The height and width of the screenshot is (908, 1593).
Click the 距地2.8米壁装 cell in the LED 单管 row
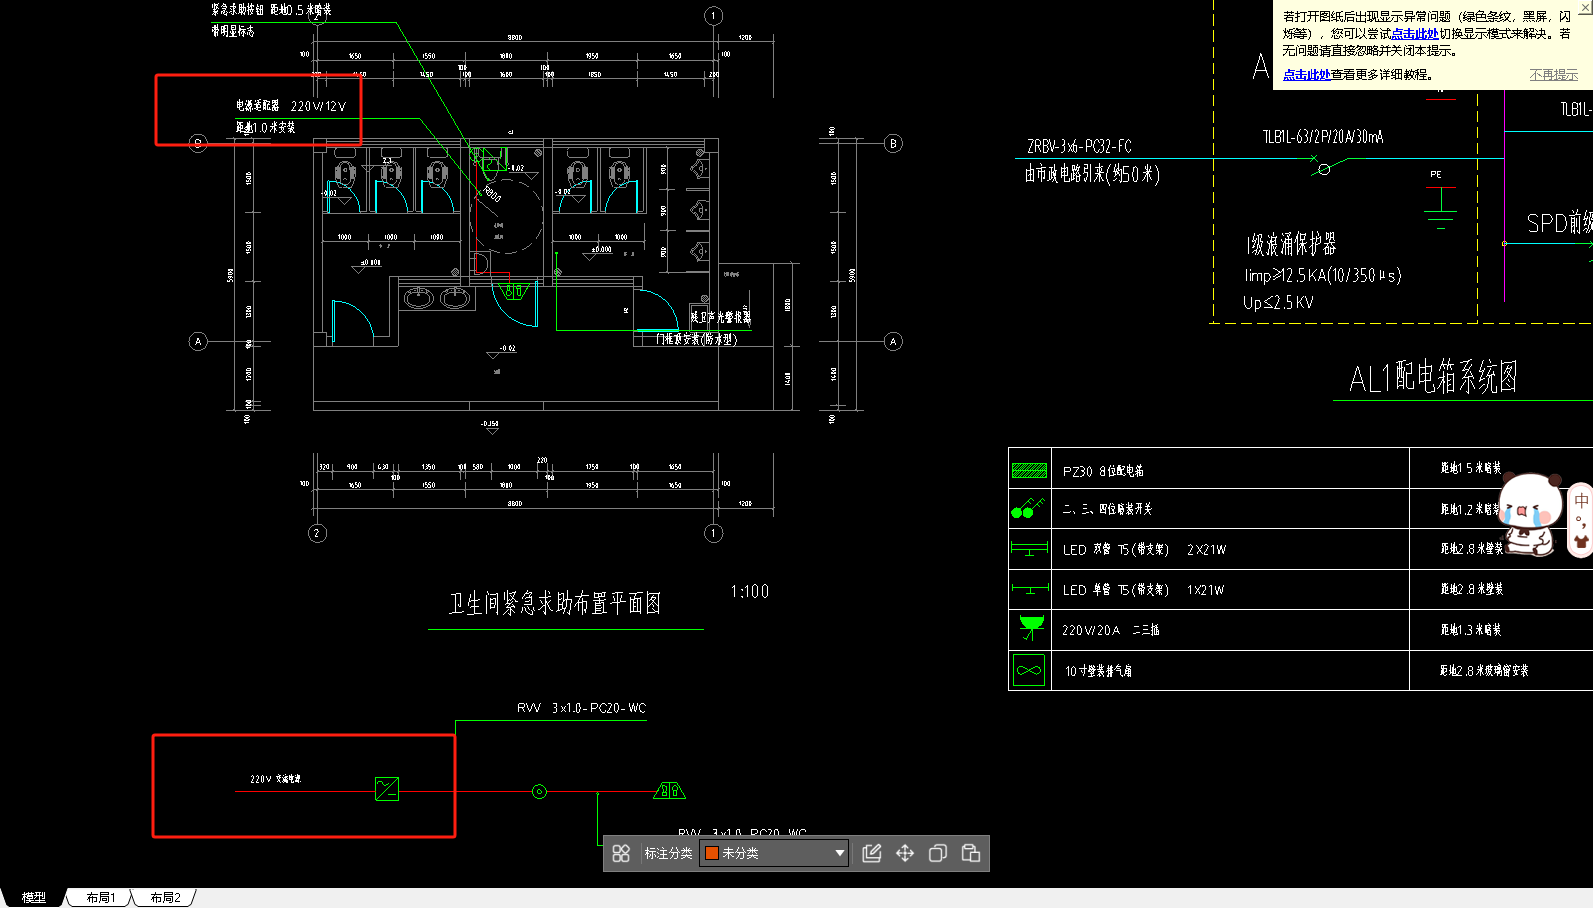click(x=1471, y=590)
